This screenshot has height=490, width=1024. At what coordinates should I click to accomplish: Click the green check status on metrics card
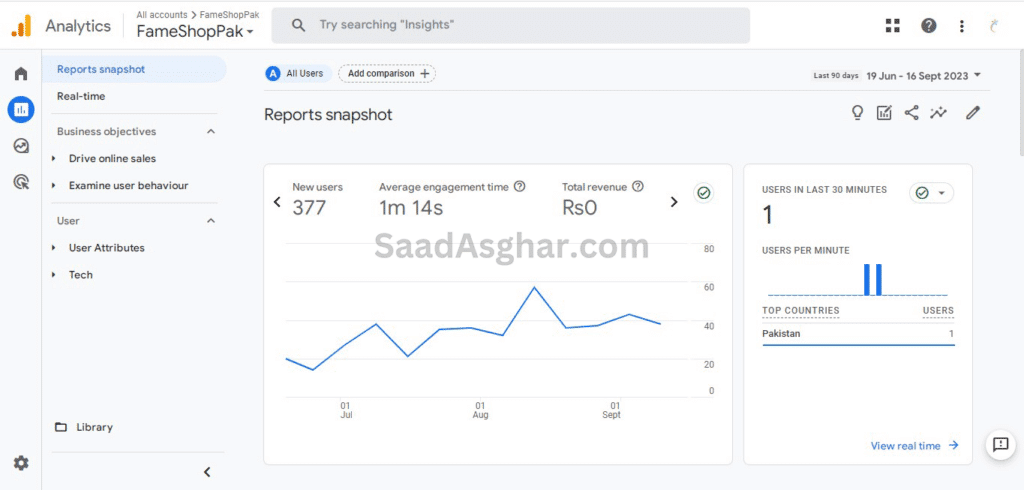pyautogui.click(x=704, y=193)
